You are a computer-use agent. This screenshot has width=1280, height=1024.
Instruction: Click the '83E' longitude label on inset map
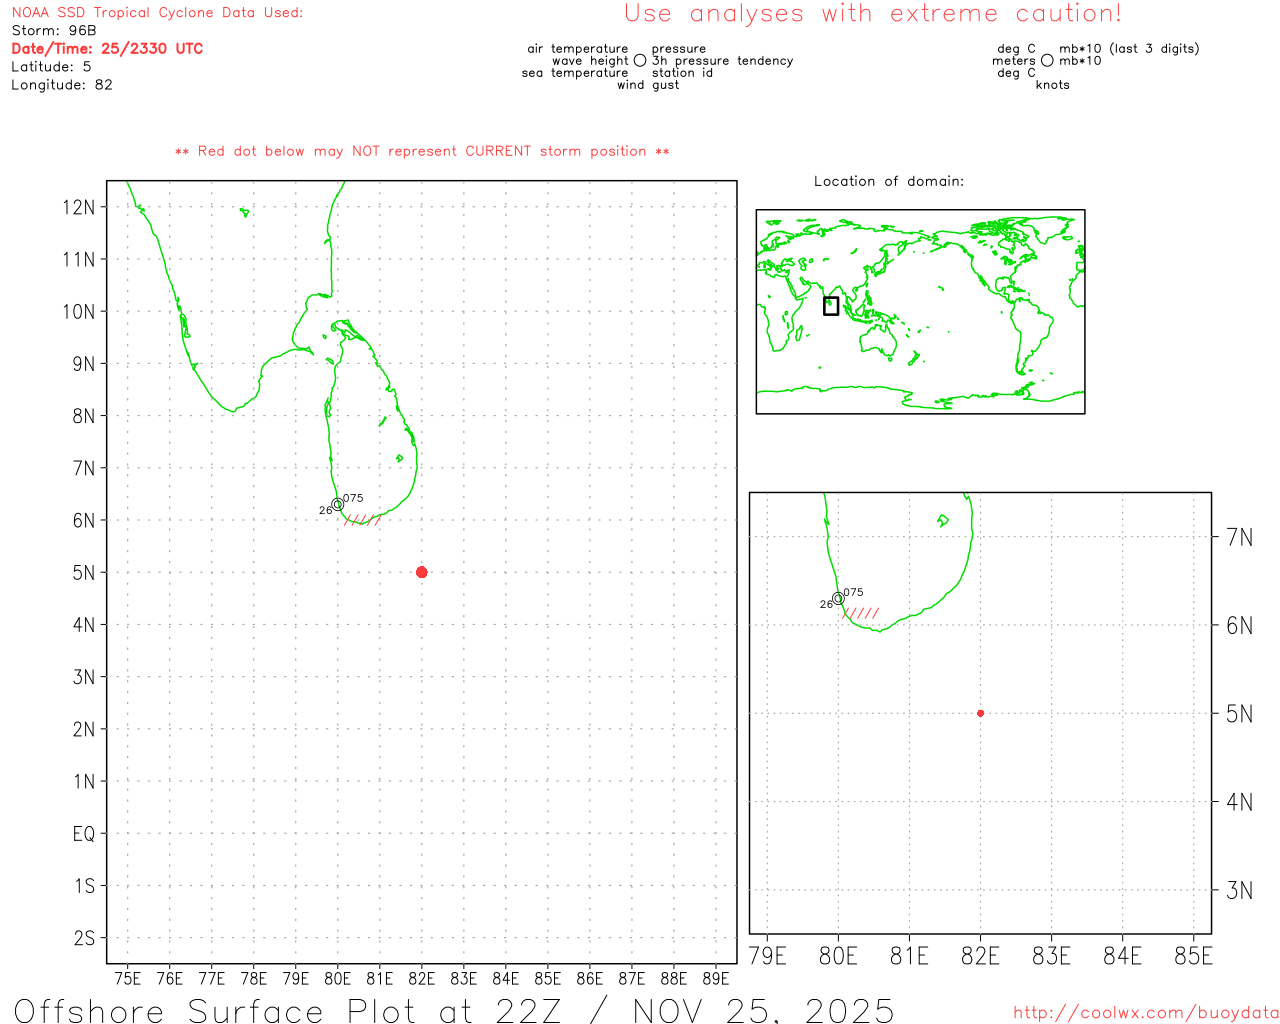tap(1051, 957)
